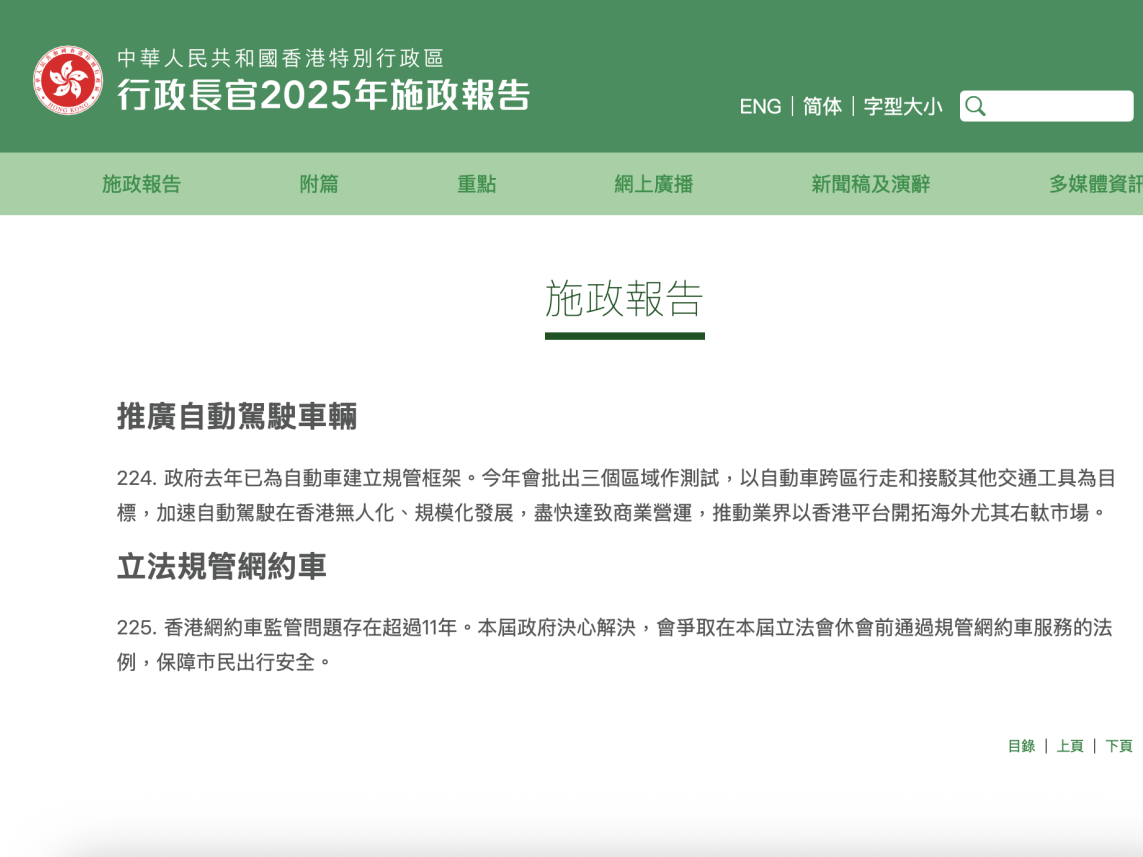Click the large 施政報告 page heading
The height and width of the screenshot is (857, 1143).
(625, 299)
